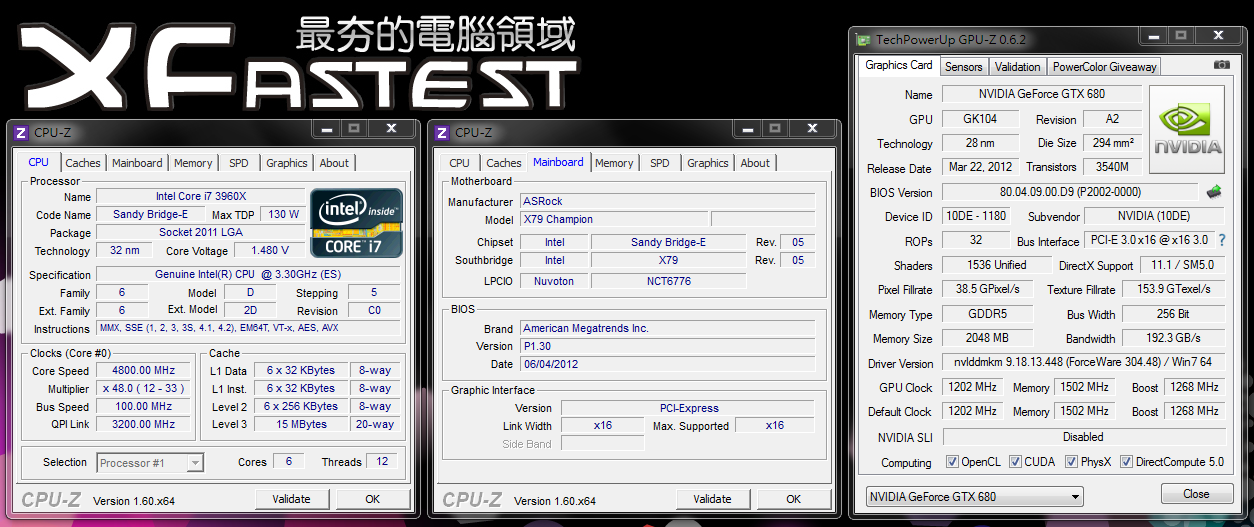The width and height of the screenshot is (1254, 527).
Task: Switch to Caches tab in left CPU-Z
Action: [83, 163]
